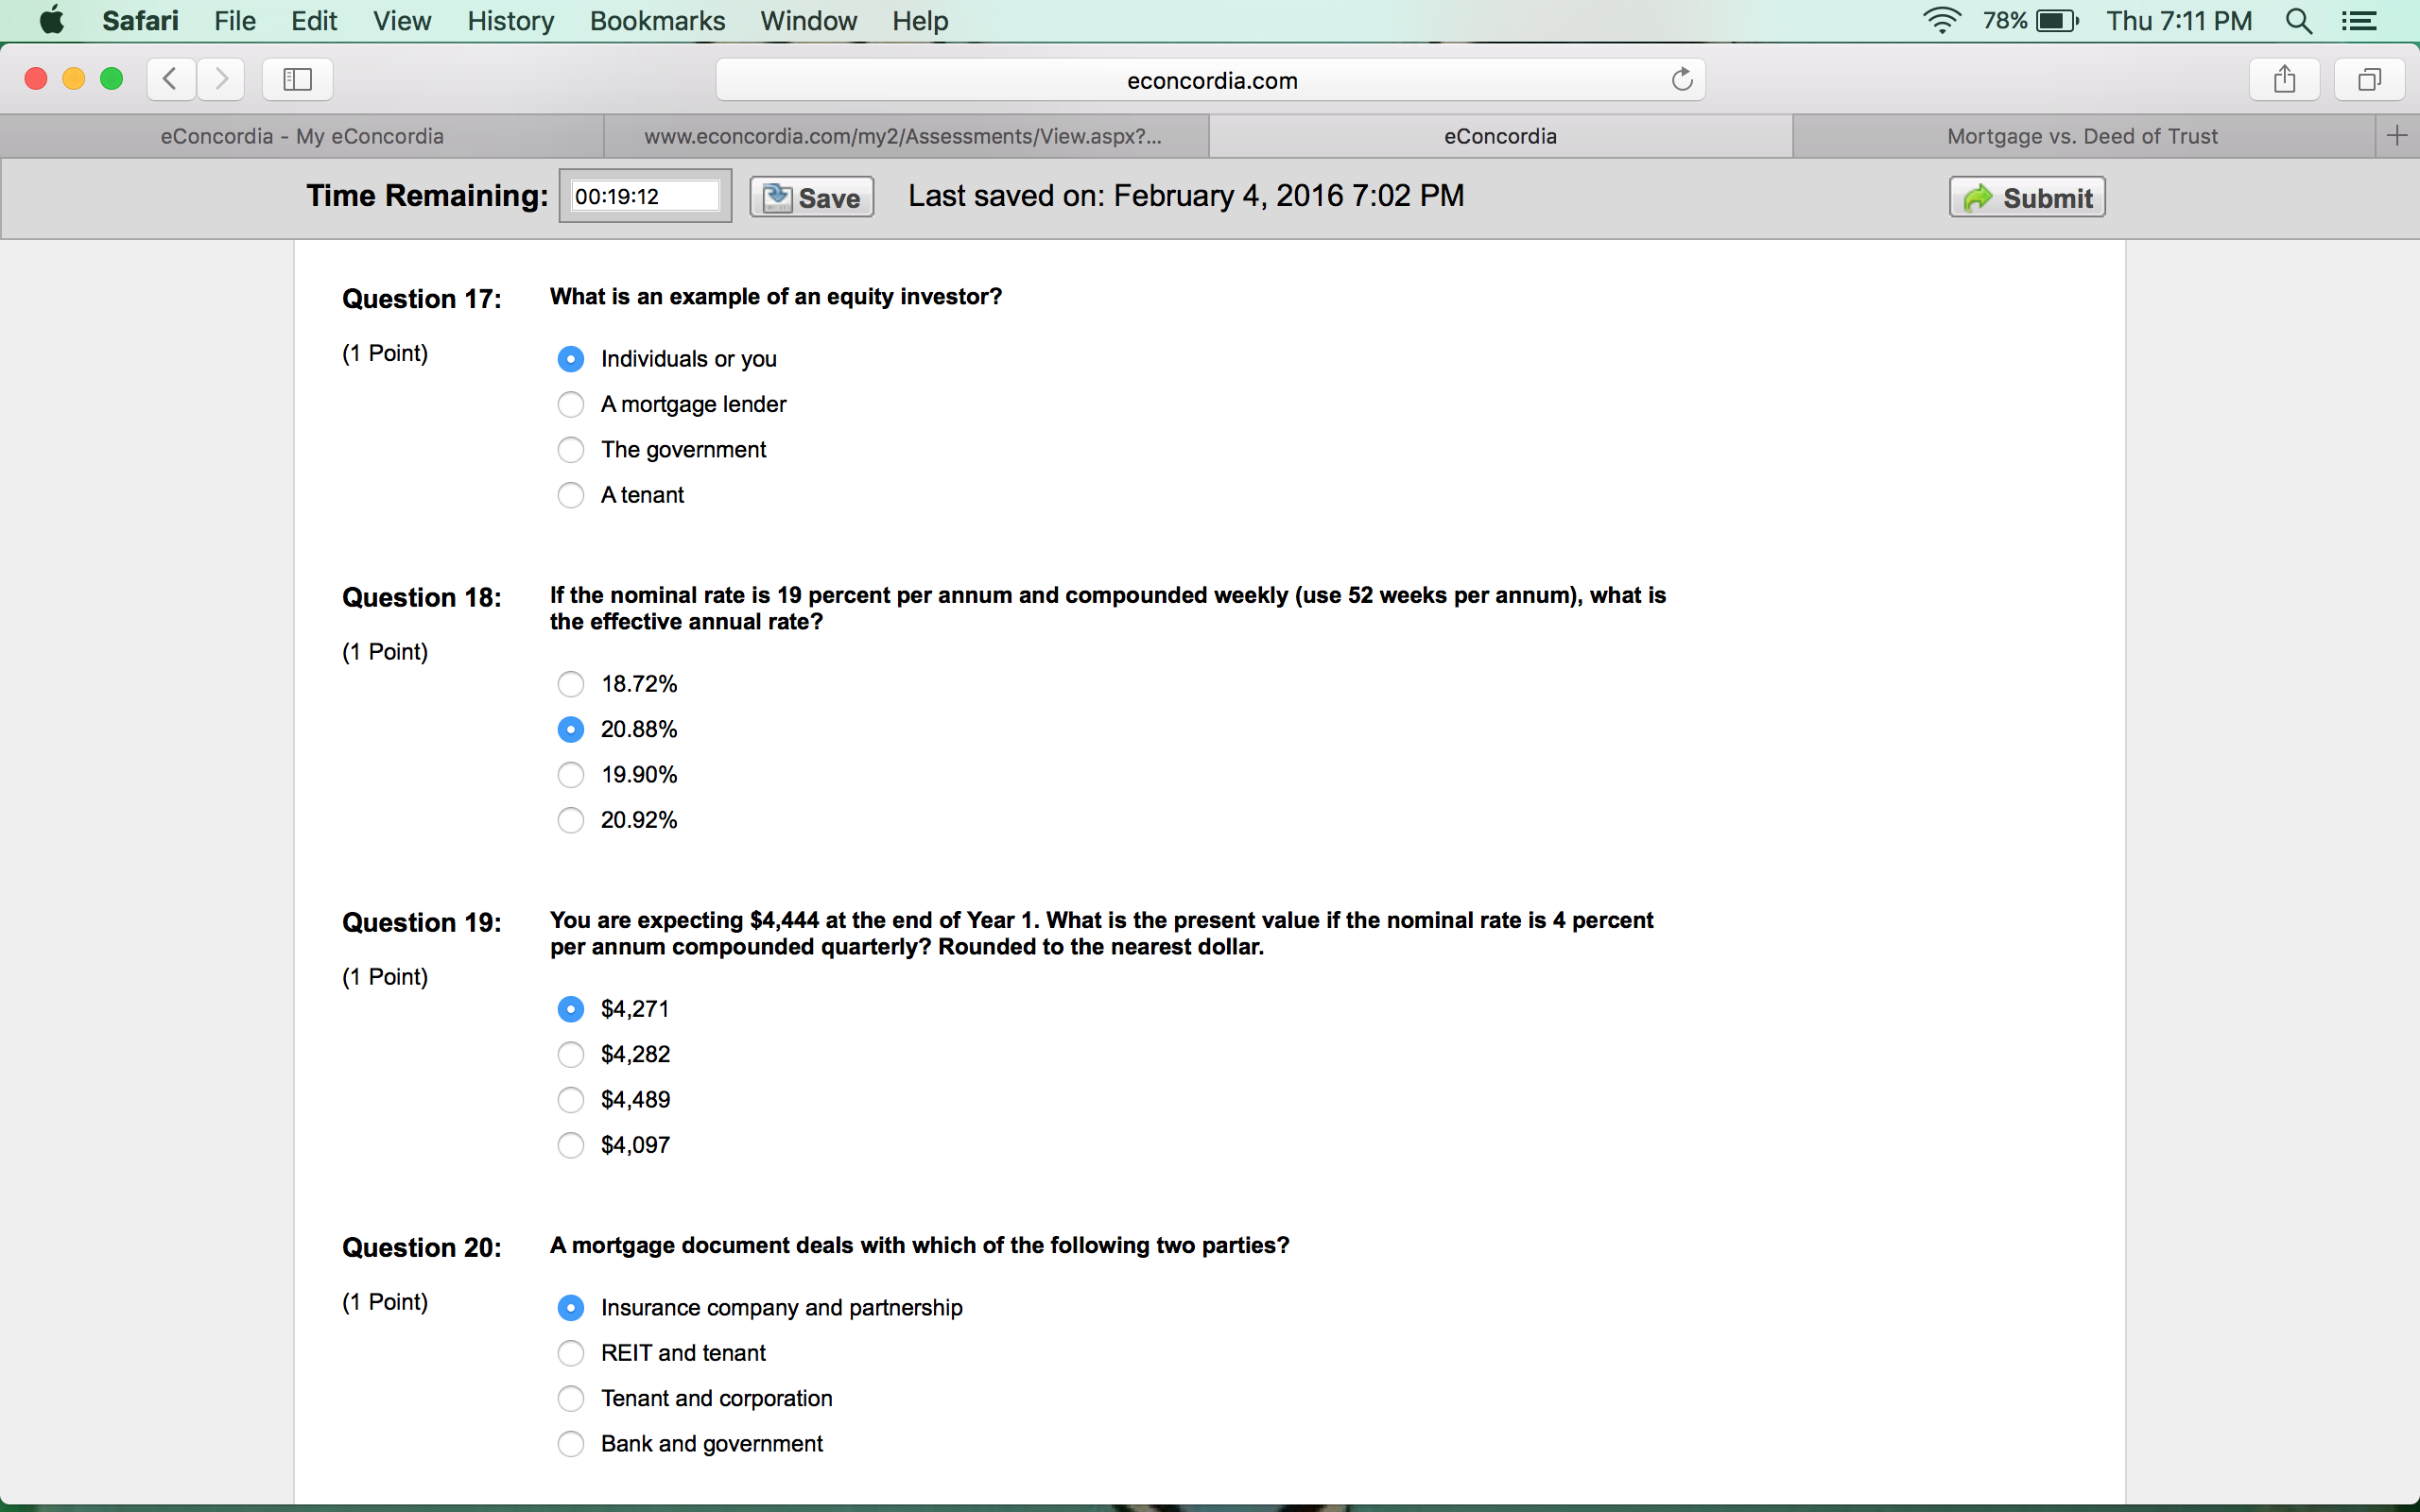Click the Safari back arrow button
2420x1512 pixels.
(171, 79)
